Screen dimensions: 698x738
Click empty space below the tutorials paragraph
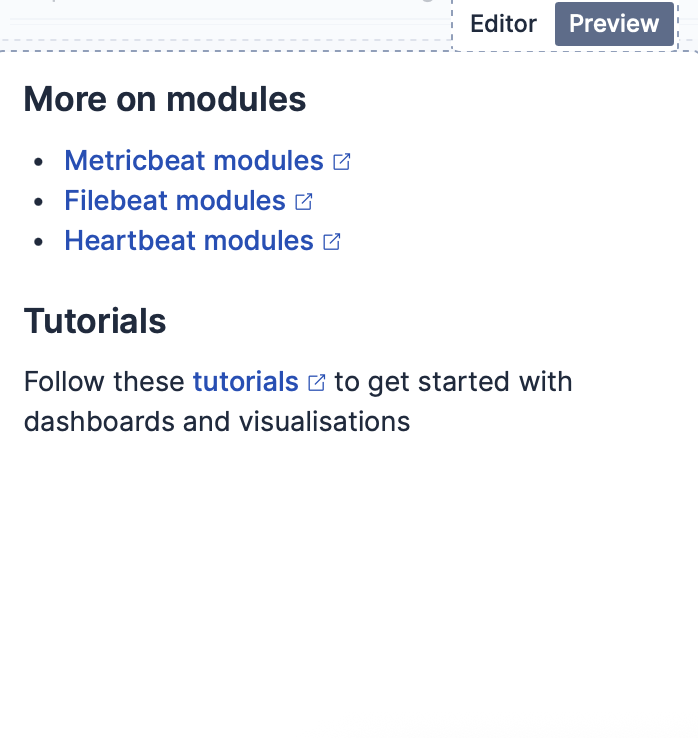[349, 580]
